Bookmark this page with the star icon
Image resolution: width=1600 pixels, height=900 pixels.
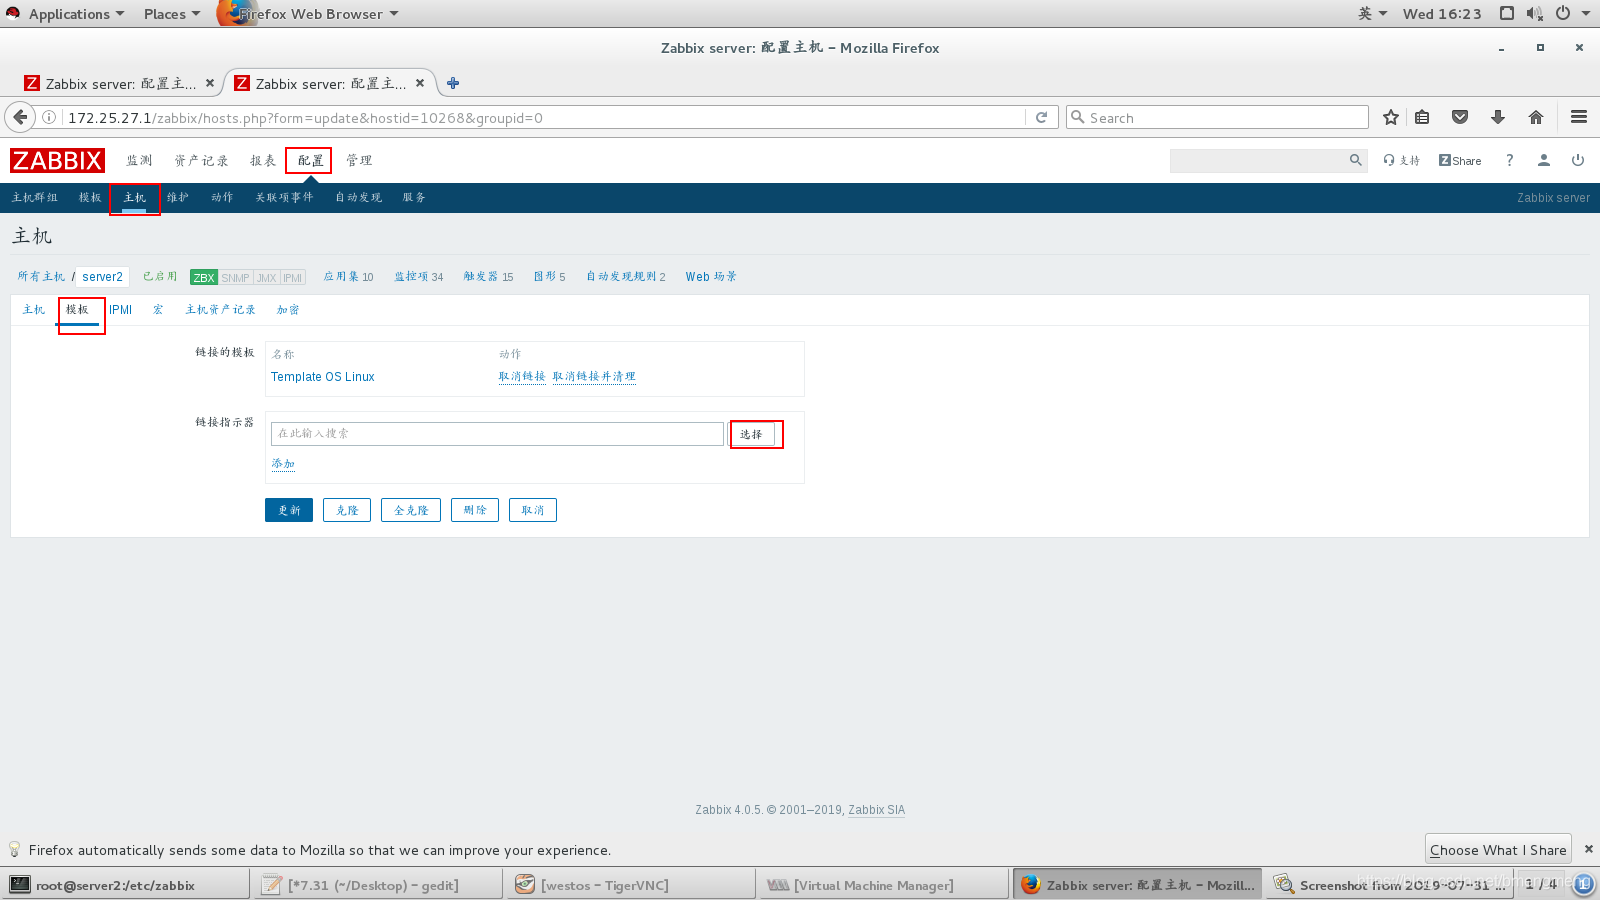tap(1390, 117)
